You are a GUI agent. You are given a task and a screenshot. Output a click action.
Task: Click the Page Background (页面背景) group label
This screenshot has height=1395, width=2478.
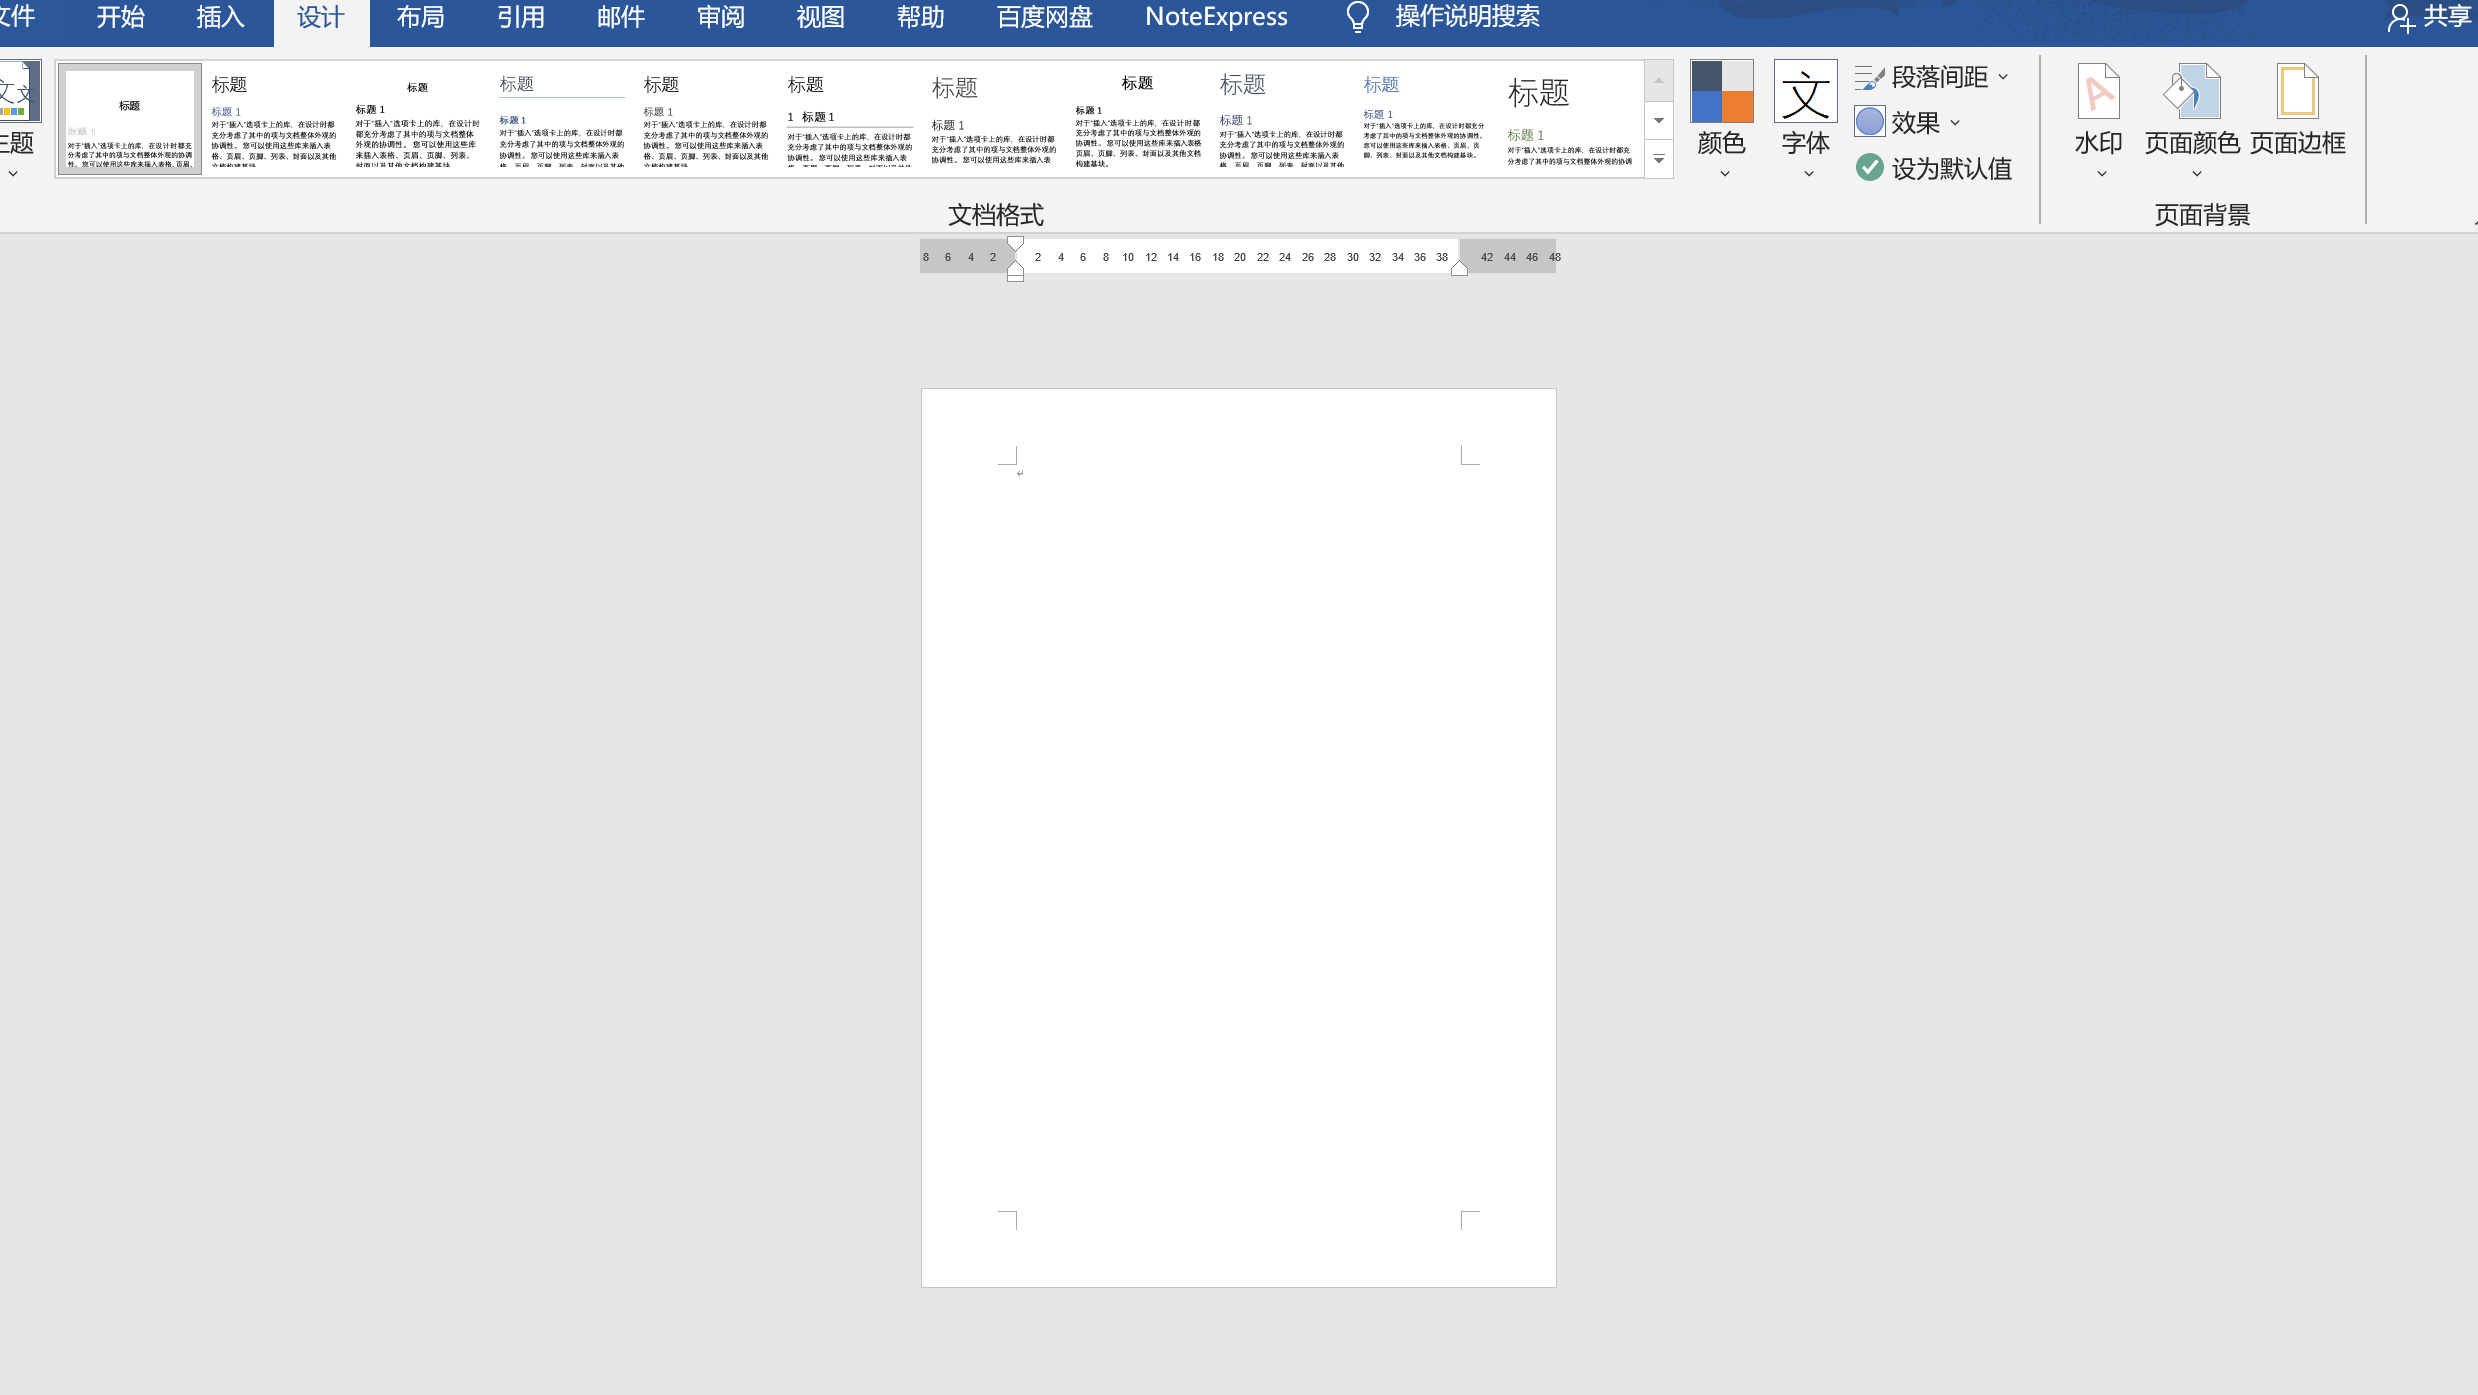(x=2202, y=215)
